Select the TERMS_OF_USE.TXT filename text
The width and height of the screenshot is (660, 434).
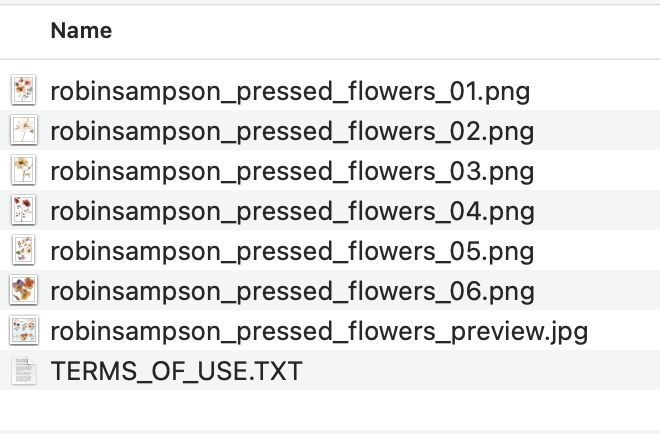pyautogui.click(x=176, y=372)
